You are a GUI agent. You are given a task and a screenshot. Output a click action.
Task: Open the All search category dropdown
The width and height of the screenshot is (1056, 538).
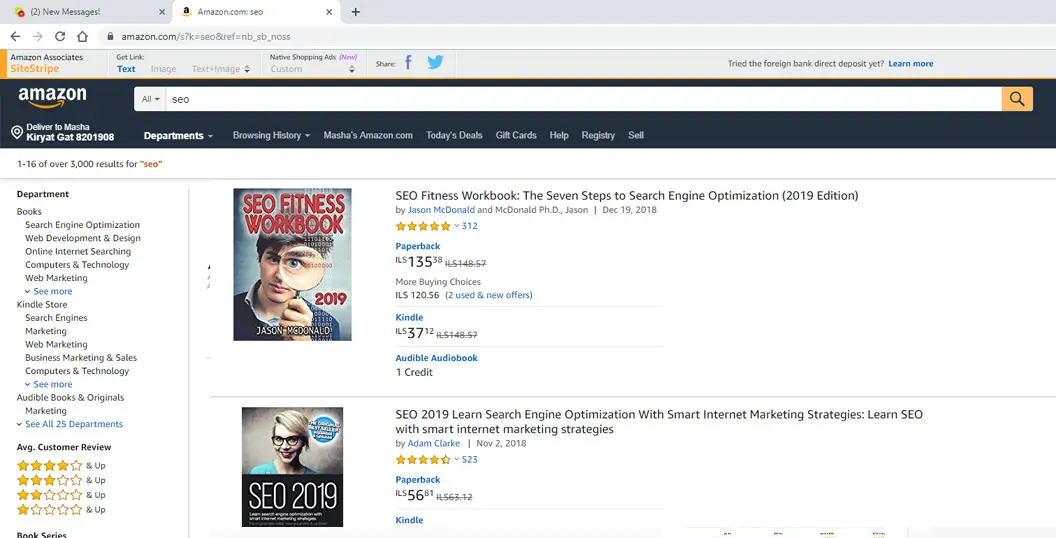[150, 99]
